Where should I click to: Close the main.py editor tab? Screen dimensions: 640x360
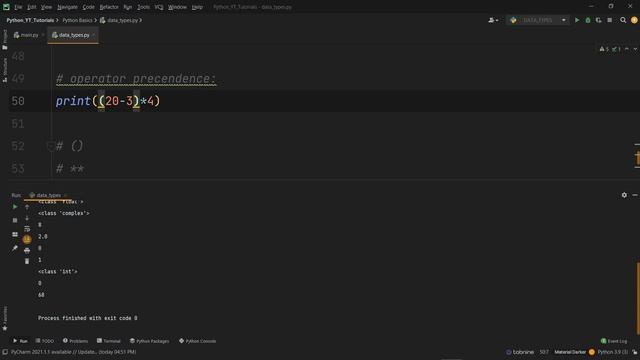click(x=43, y=35)
